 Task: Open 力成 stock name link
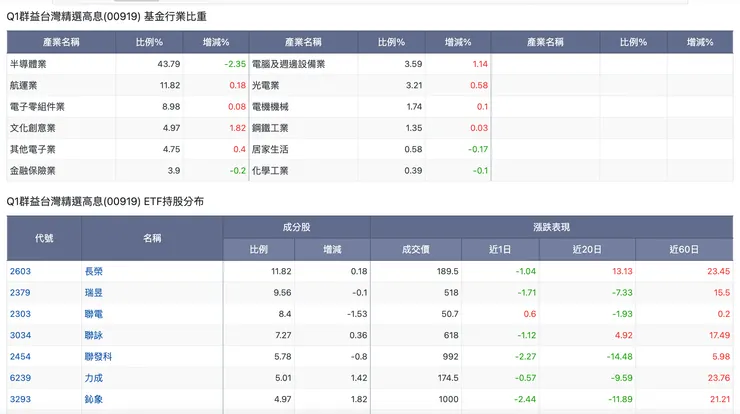click(93, 378)
